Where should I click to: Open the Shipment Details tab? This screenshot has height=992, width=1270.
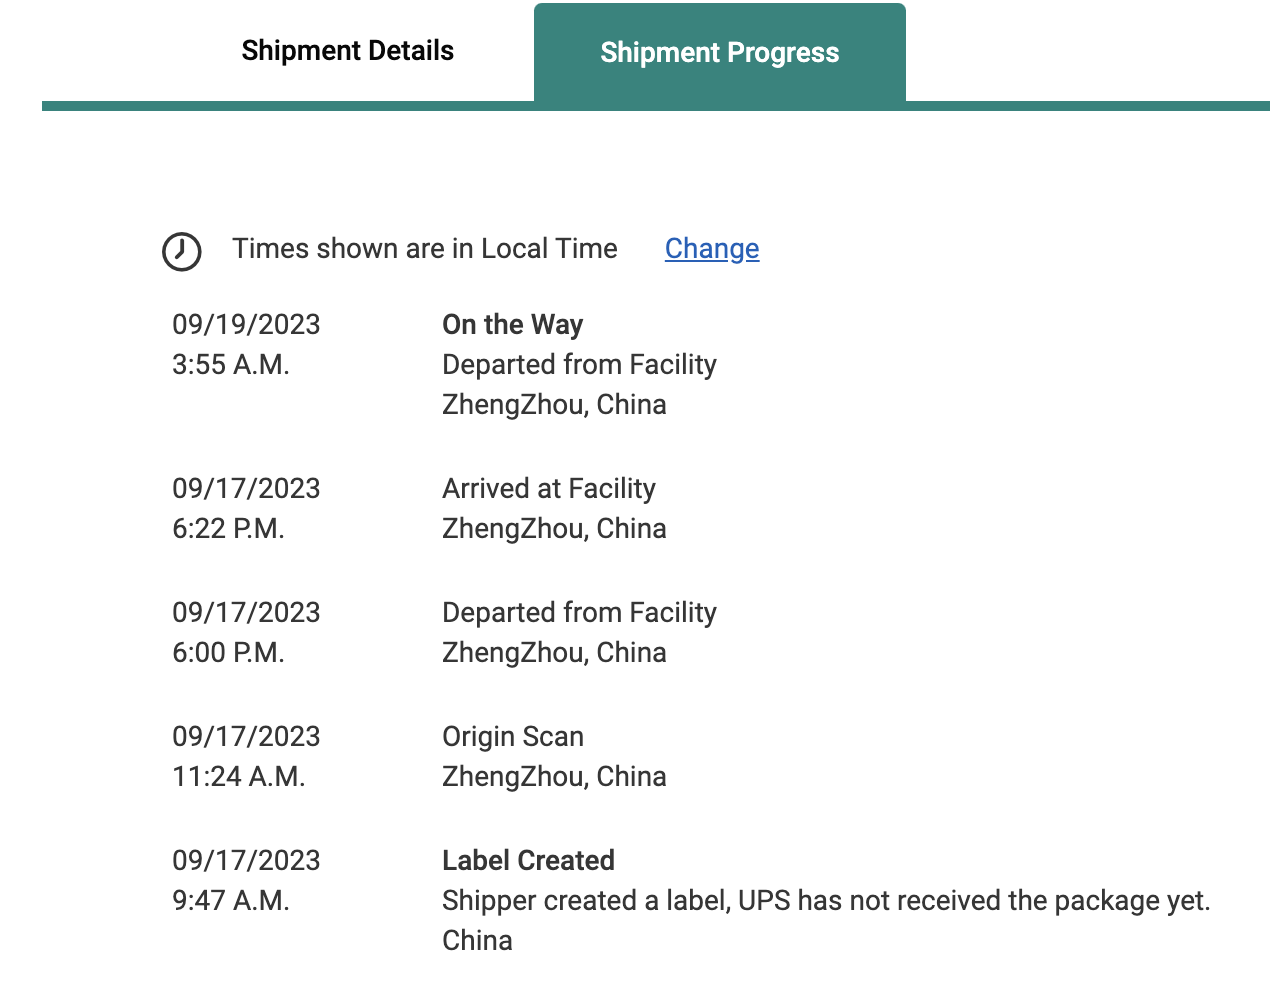pyautogui.click(x=347, y=51)
